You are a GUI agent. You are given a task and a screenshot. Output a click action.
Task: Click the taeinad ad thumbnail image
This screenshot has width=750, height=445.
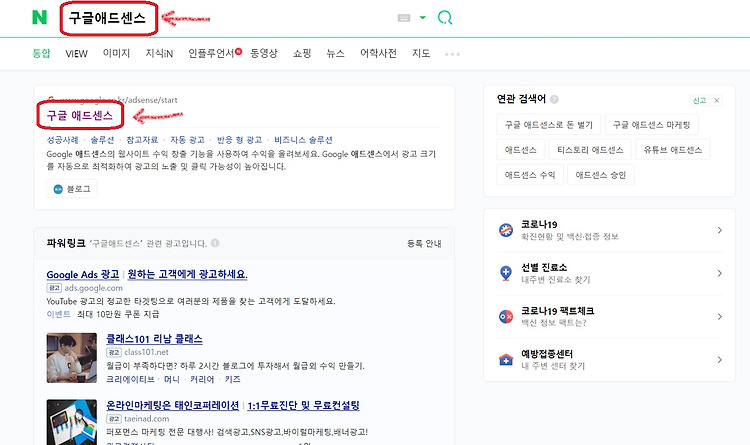pos(72,423)
